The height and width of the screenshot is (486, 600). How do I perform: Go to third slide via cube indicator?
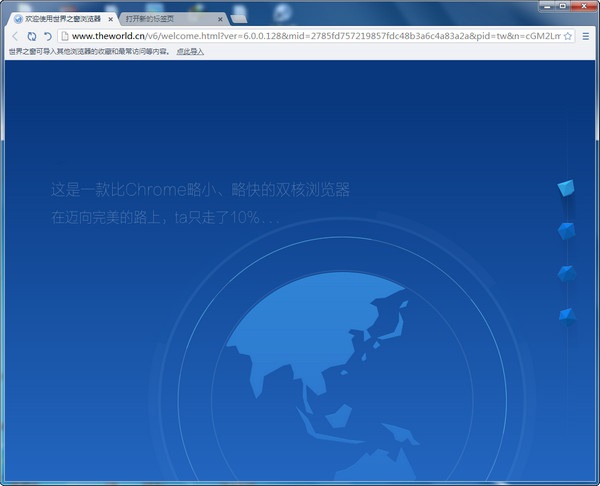coord(566,274)
